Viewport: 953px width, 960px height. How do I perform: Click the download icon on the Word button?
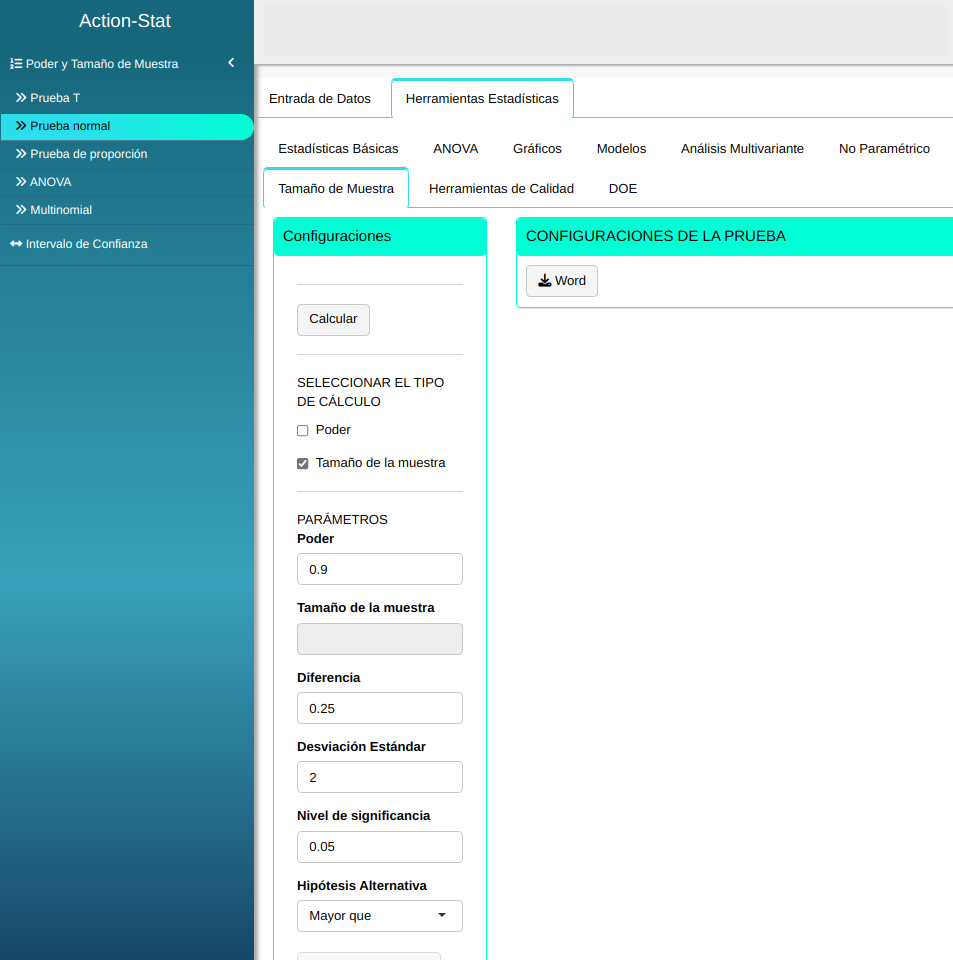[544, 281]
